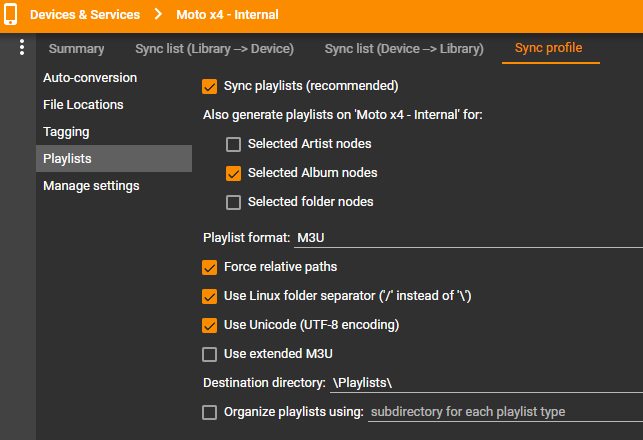Open Auto-conversion settings

90,78
